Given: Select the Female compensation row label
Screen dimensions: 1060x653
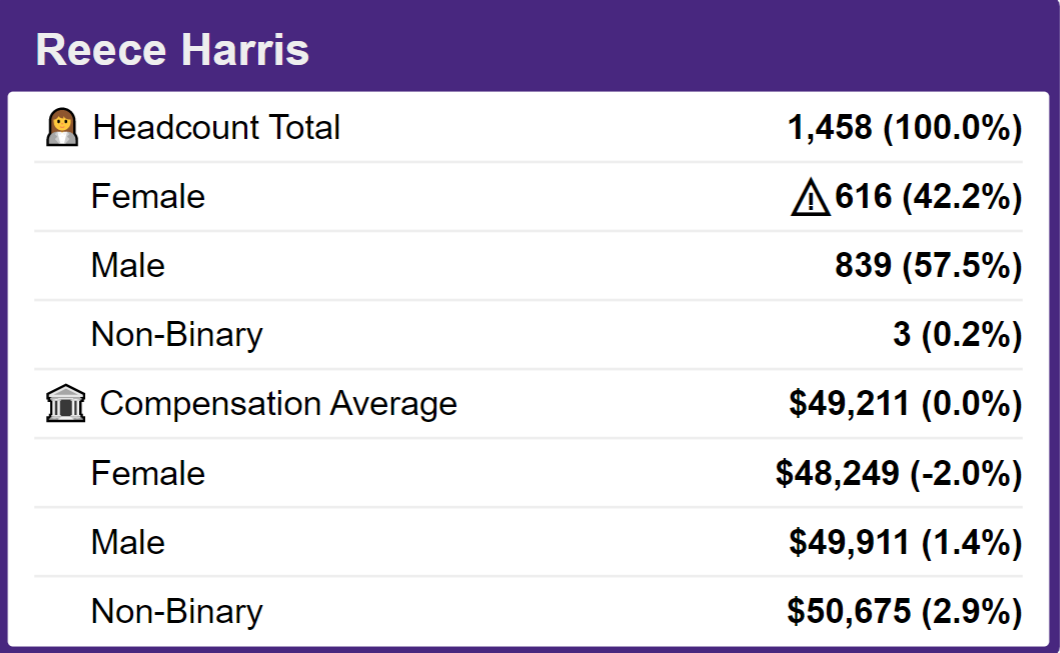Looking at the screenshot, I should [148, 473].
